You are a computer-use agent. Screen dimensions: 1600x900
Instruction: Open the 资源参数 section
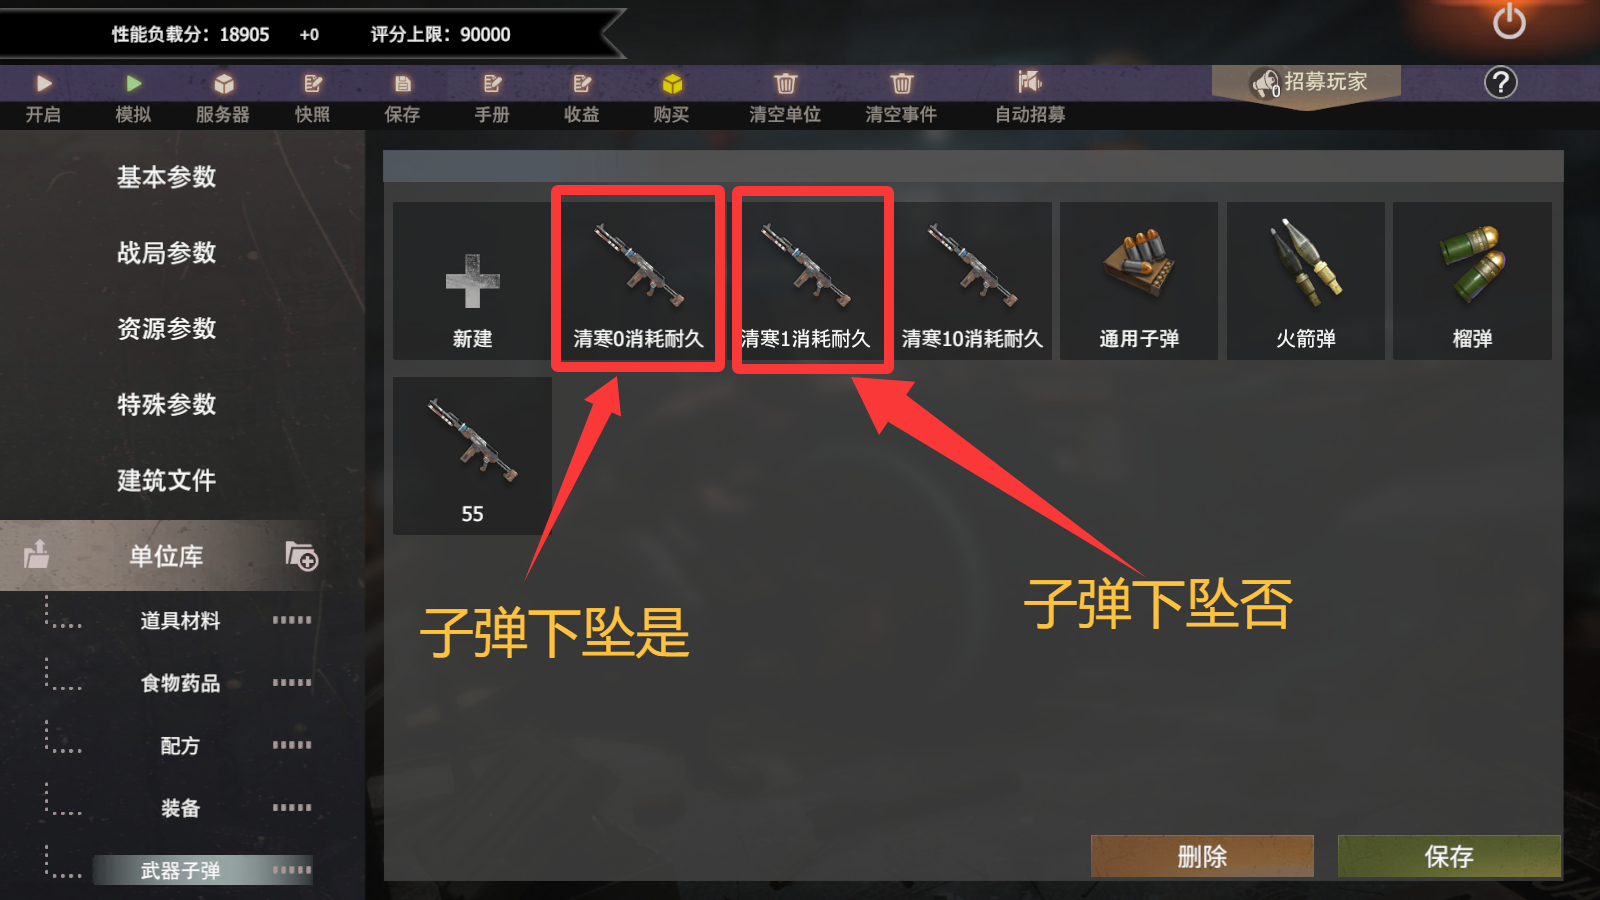click(x=166, y=329)
